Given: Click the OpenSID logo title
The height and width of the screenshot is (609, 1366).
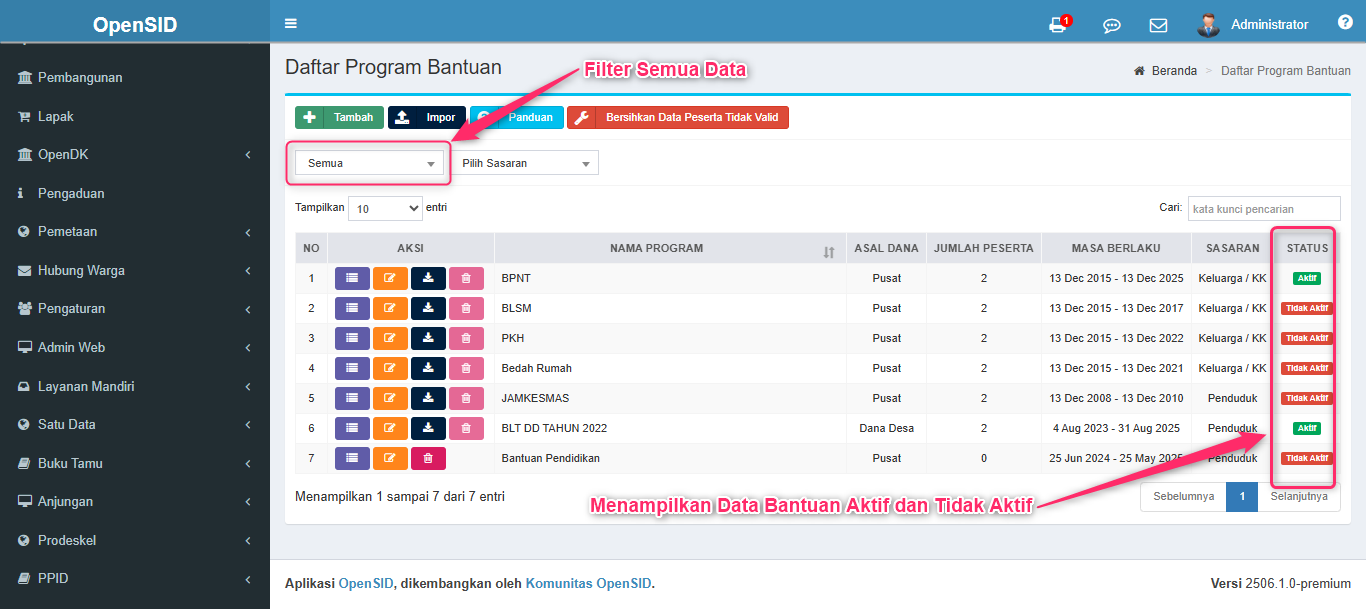Looking at the screenshot, I should click(x=135, y=25).
